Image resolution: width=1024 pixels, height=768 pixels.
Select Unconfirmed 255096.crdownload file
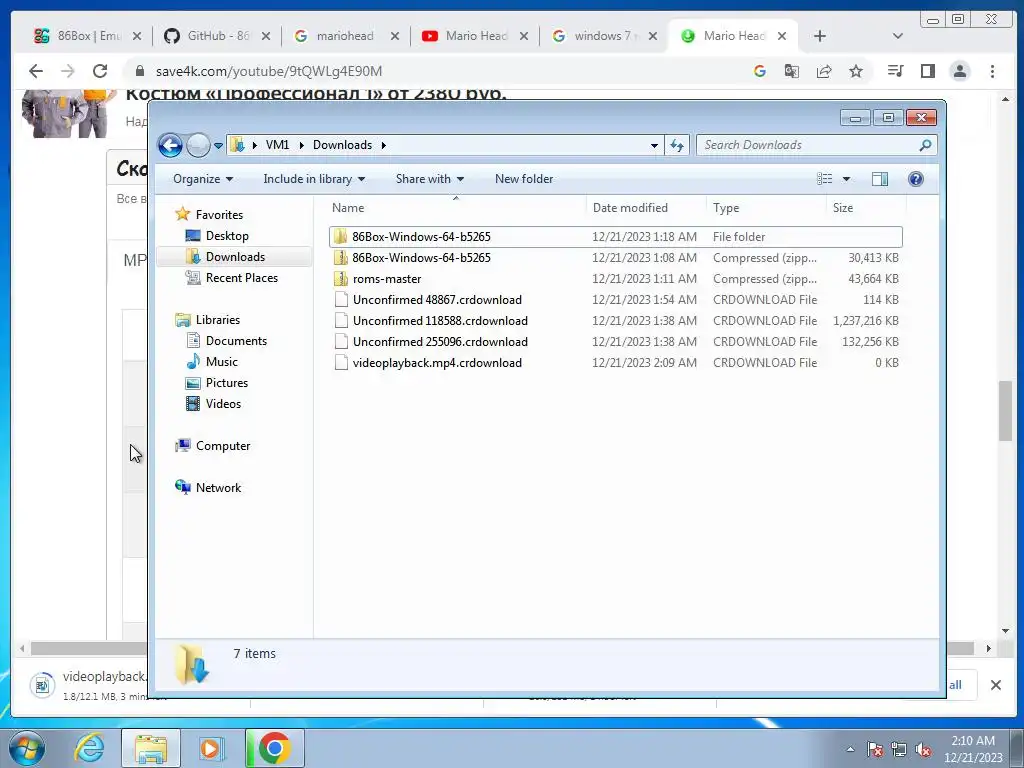tap(616, 342)
